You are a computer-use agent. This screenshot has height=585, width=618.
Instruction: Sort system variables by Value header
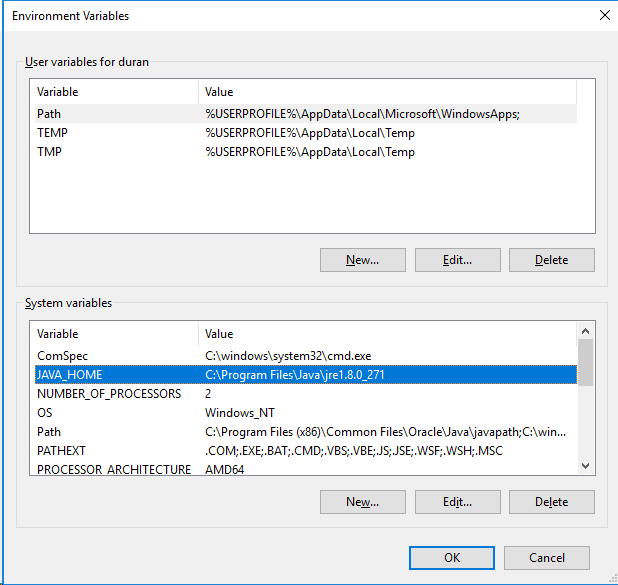coord(387,334)
